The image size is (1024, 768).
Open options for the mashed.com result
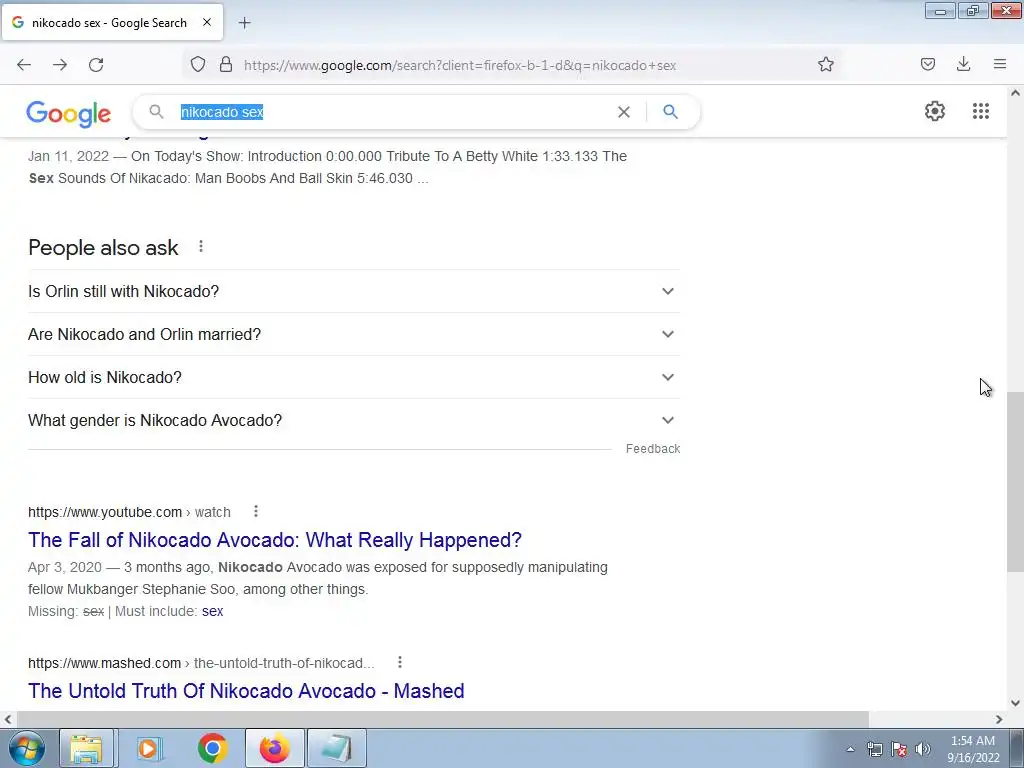[x=400, y=662]
